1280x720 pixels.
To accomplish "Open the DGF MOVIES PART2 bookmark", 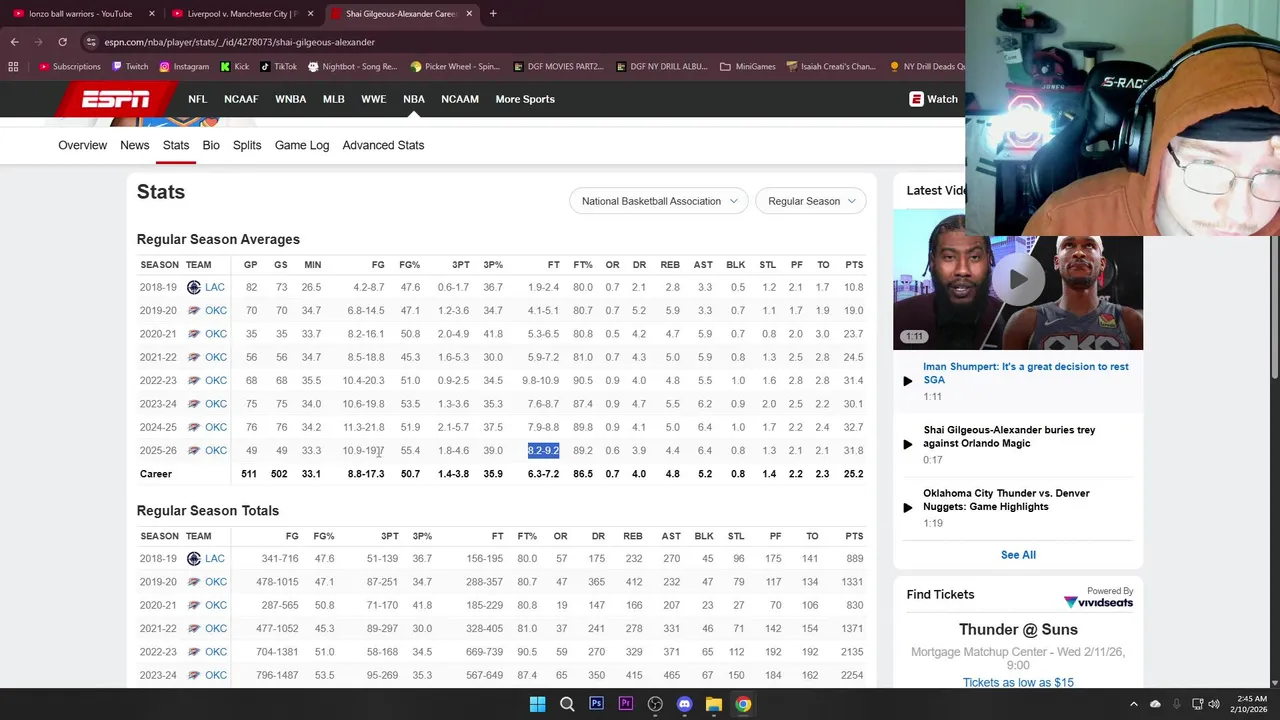I will coord(558,67).
